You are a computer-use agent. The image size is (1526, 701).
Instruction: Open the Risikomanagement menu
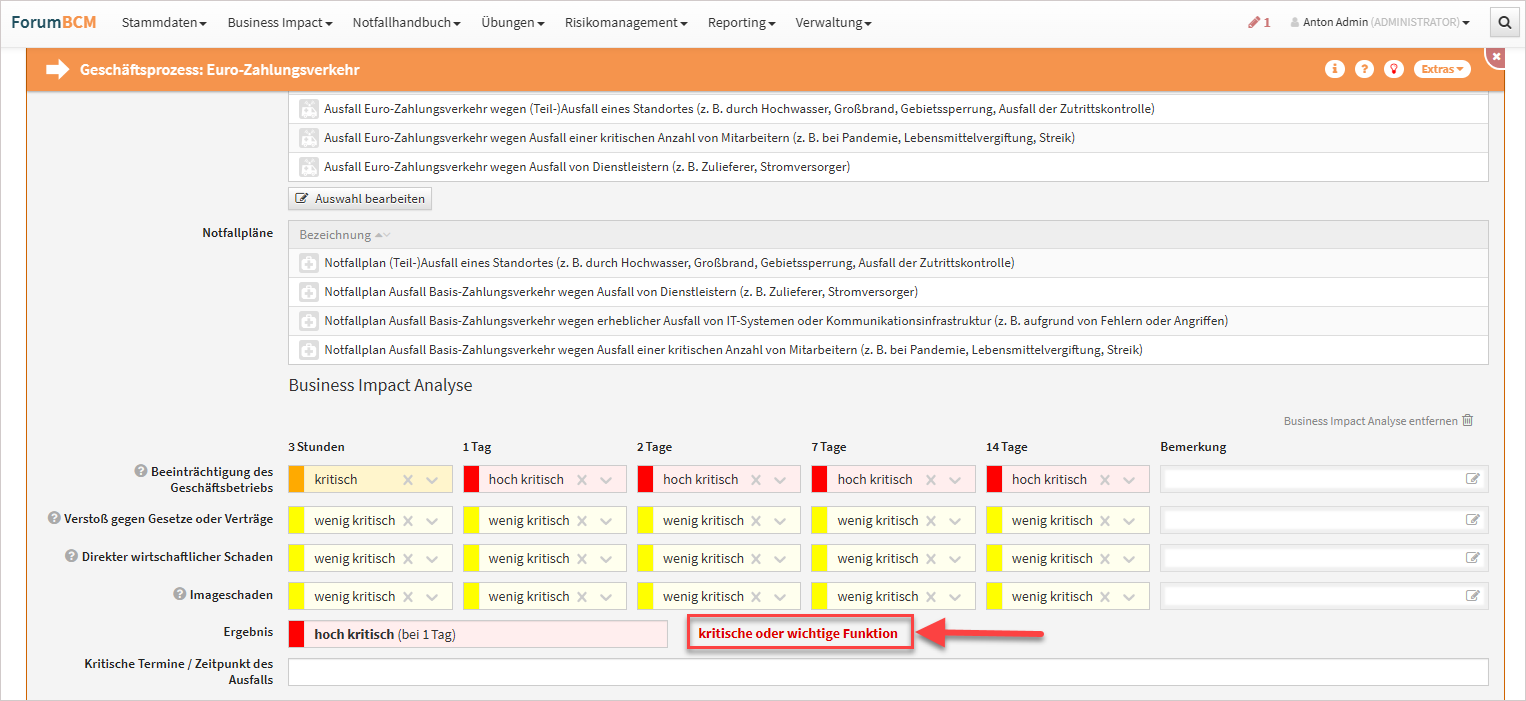click(626, 22)
